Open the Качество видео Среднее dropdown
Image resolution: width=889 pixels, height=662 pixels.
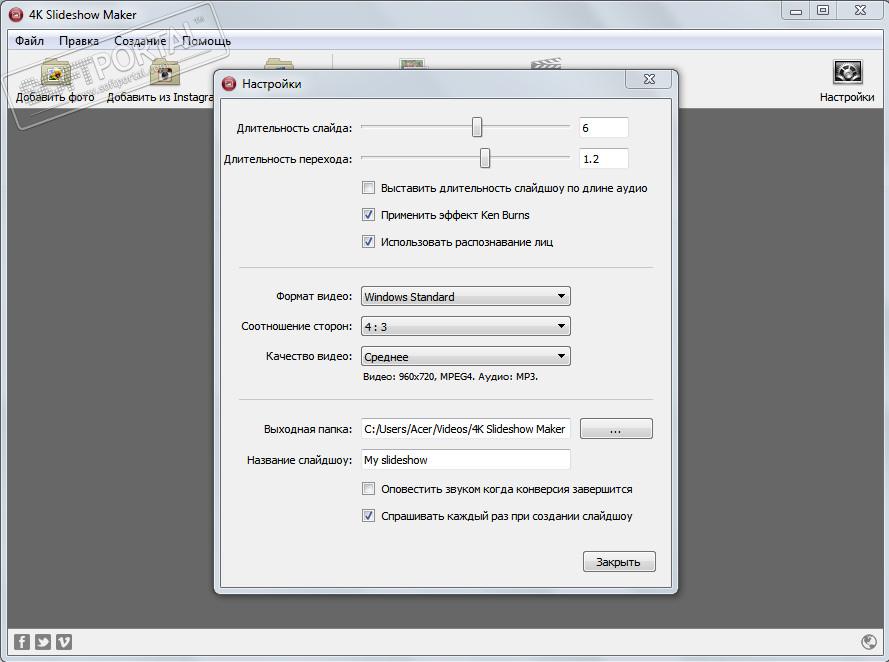465,357
